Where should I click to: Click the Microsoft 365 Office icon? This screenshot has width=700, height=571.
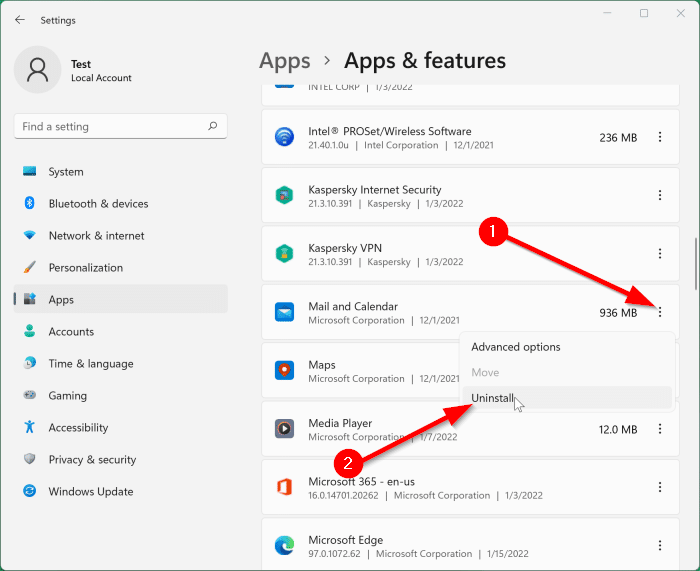pos(284,487)
